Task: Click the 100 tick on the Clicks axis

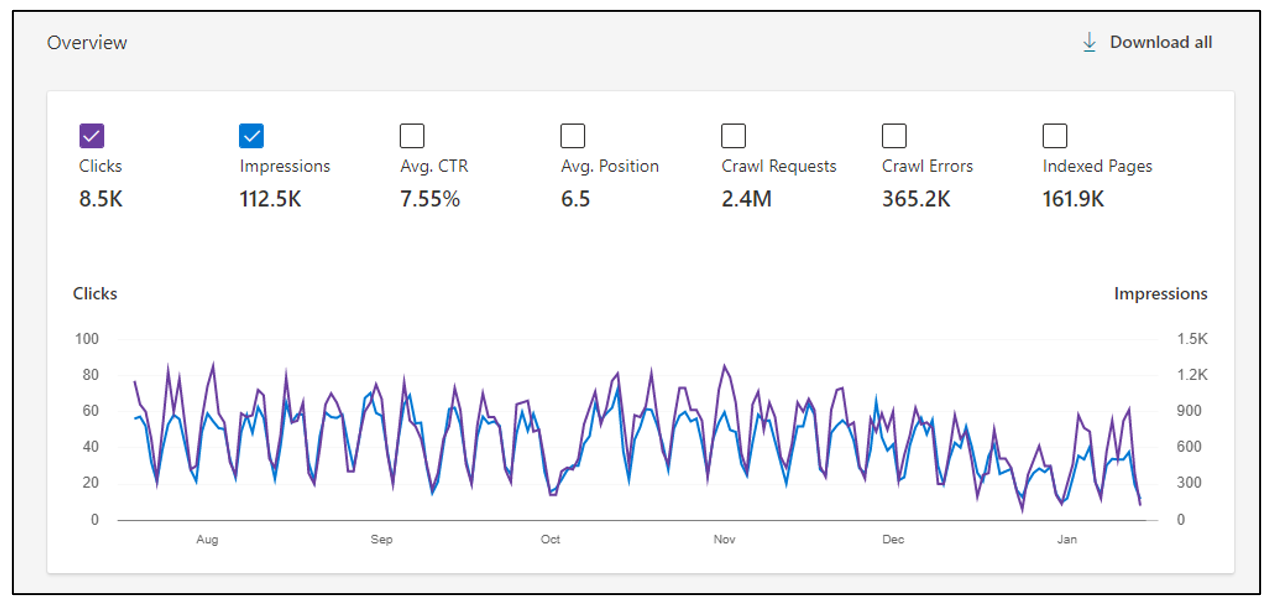Action: tap(87, 339)
